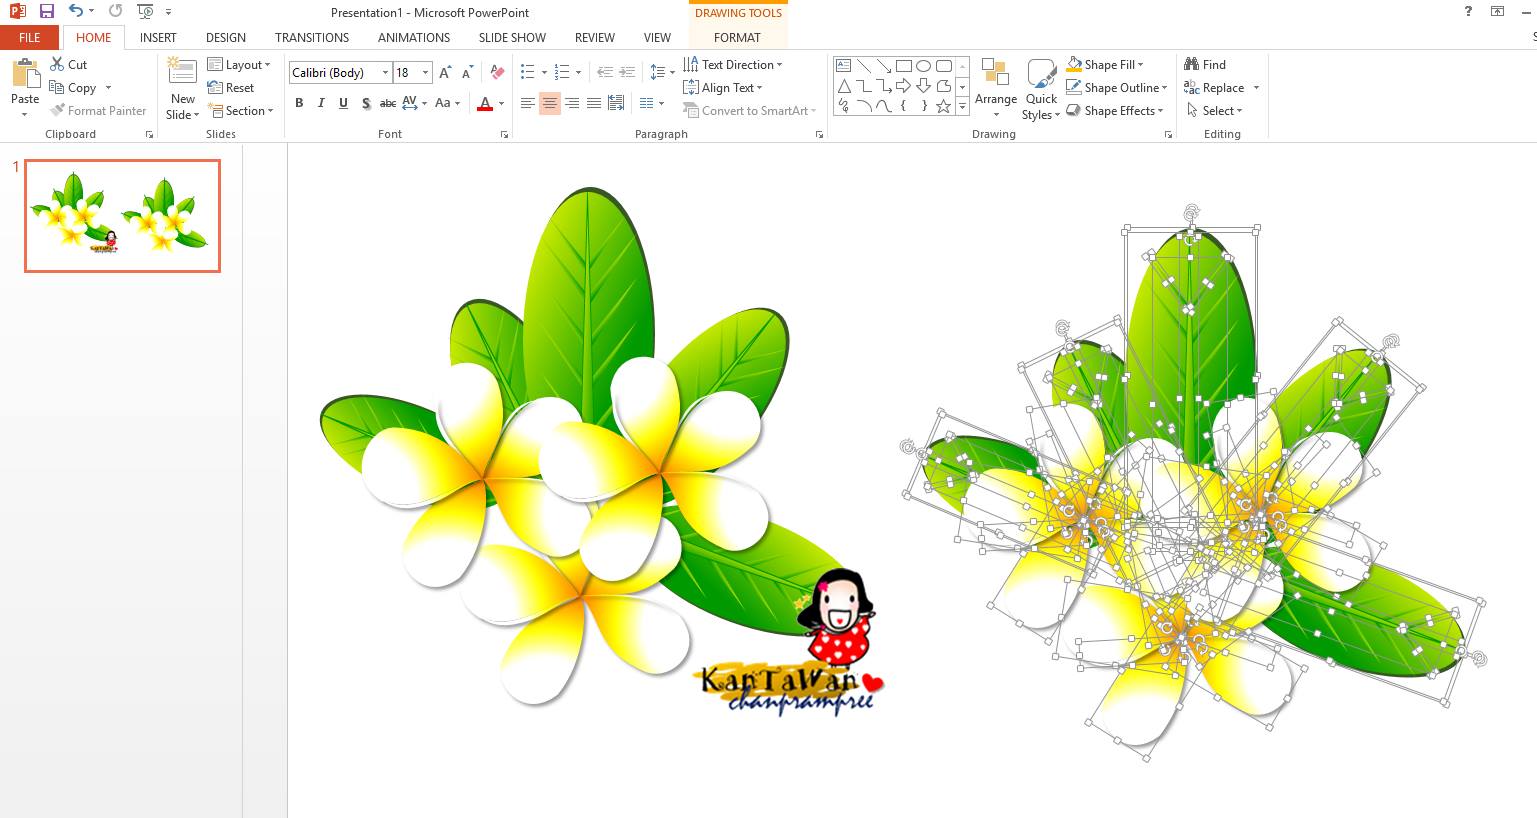Expand the shapes gallery More arrow
Screen dimensions: 1537x818
coord(962,106)
